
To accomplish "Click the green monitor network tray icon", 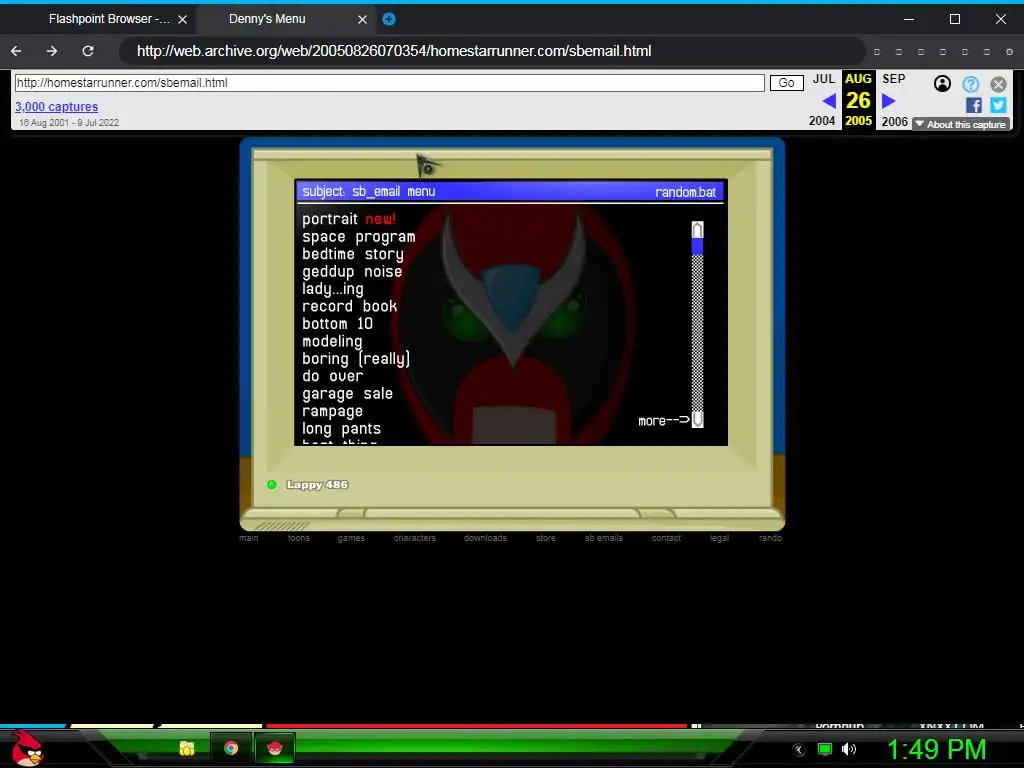I will 825,749.
